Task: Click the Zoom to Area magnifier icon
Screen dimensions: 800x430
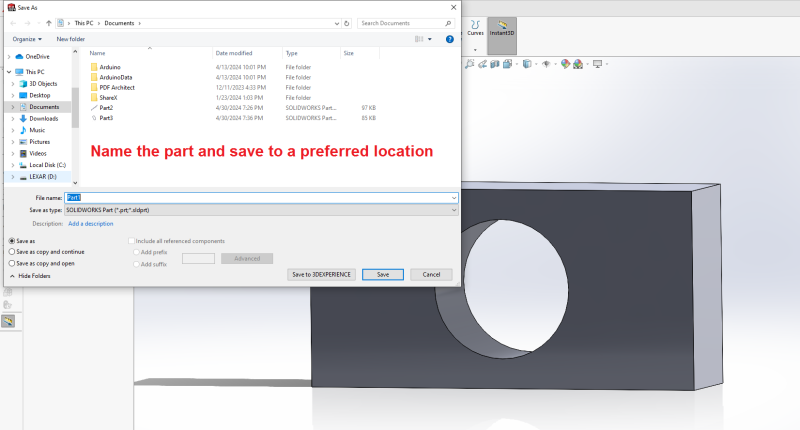Action: click(x=469, y=64)
